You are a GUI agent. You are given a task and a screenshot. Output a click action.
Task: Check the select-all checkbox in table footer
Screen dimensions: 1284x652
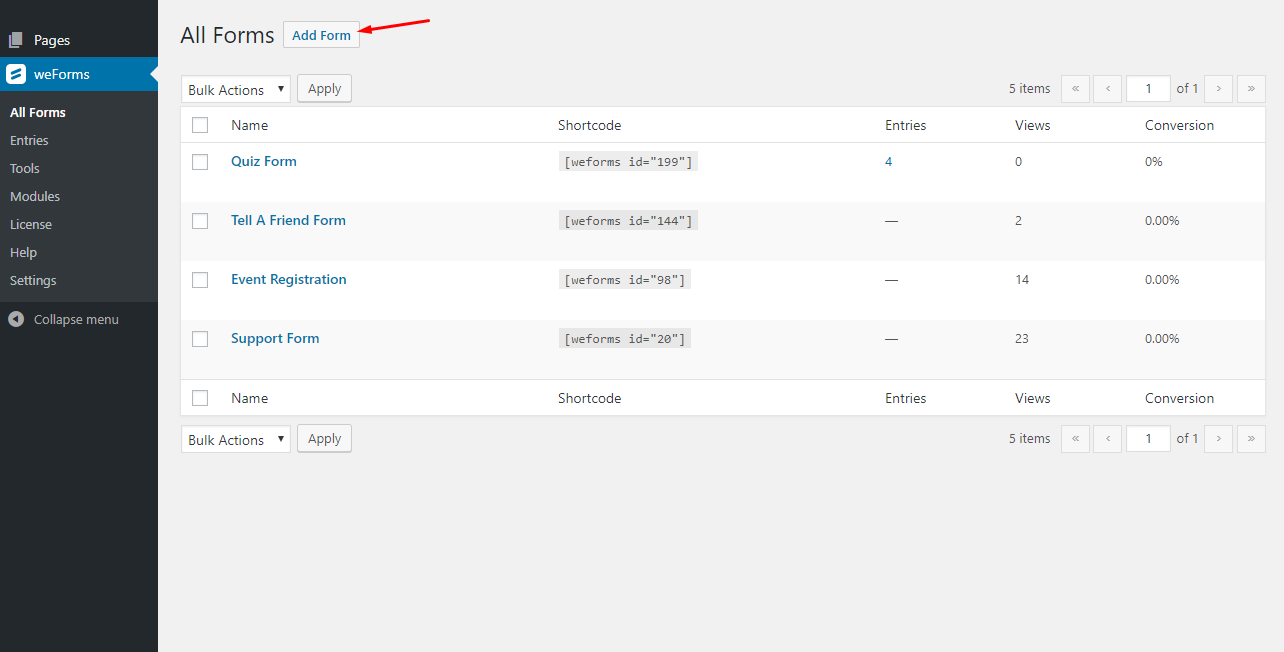tap(200, 398)
